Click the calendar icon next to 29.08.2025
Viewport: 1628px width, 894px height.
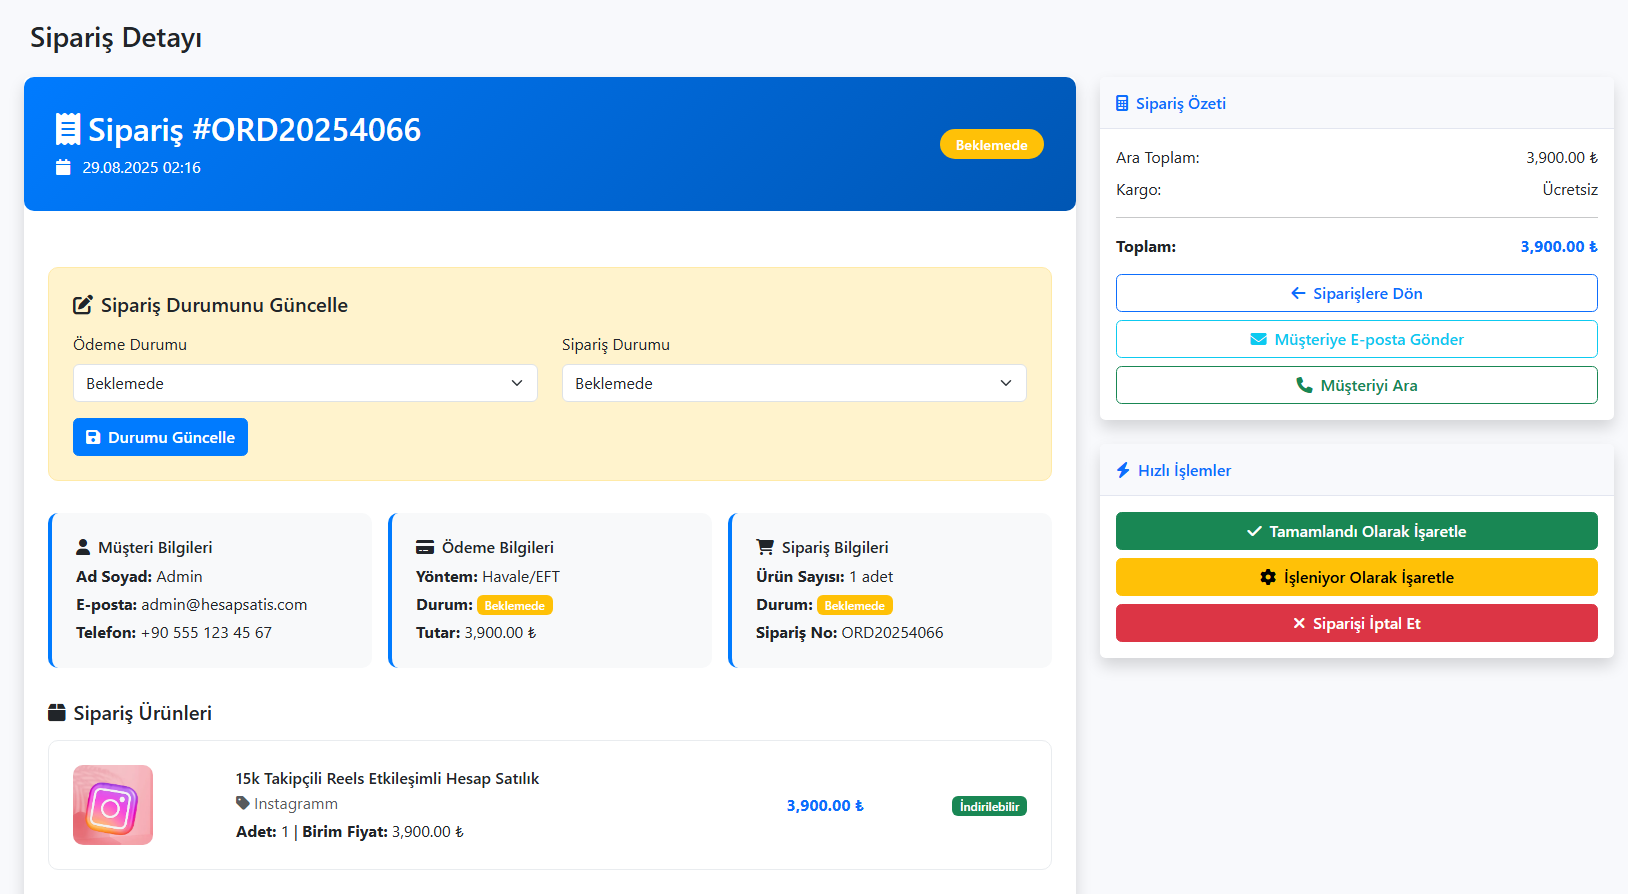63,167
